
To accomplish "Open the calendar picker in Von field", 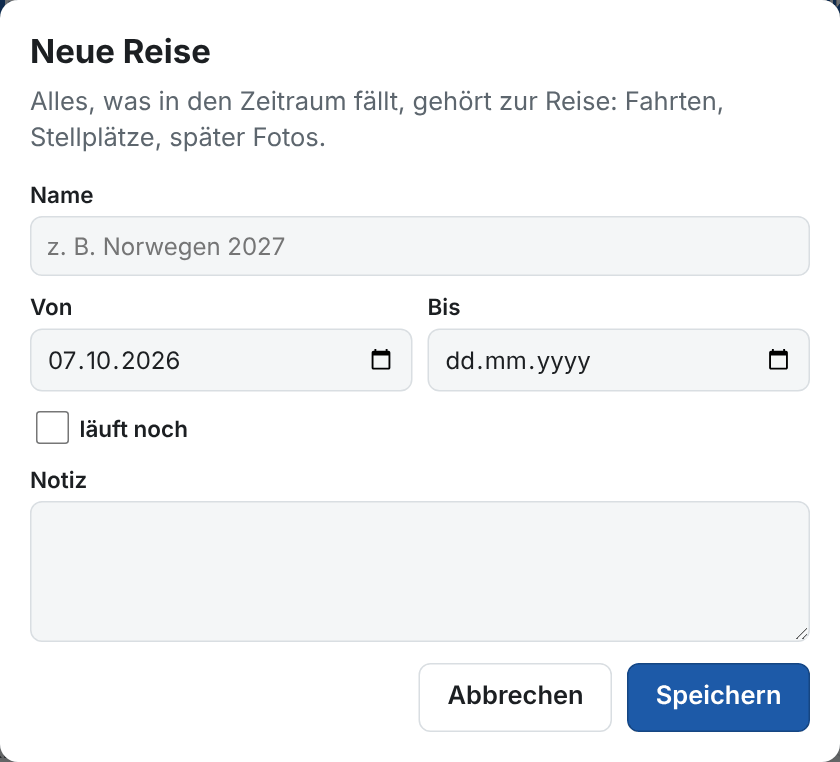I will 381,360.
